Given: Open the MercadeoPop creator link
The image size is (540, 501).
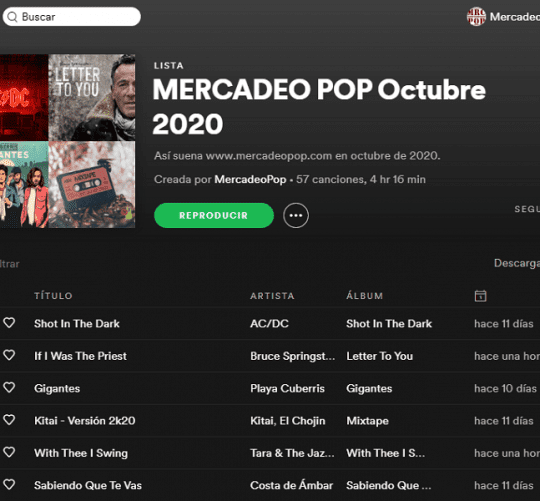Looking at the screenshot, I should click(x=250, y=179).
